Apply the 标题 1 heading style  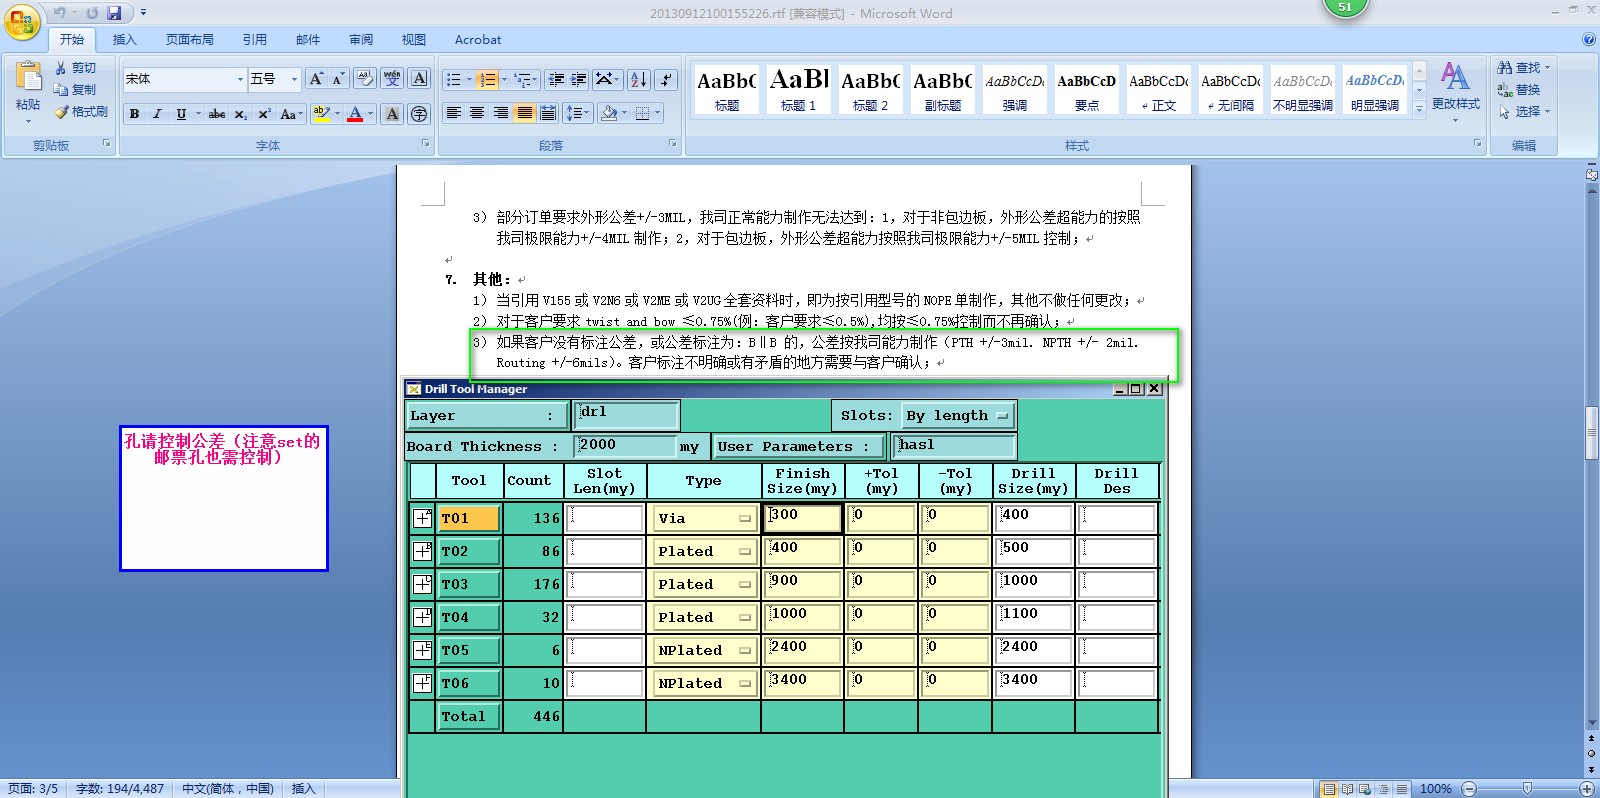point(799,89)
